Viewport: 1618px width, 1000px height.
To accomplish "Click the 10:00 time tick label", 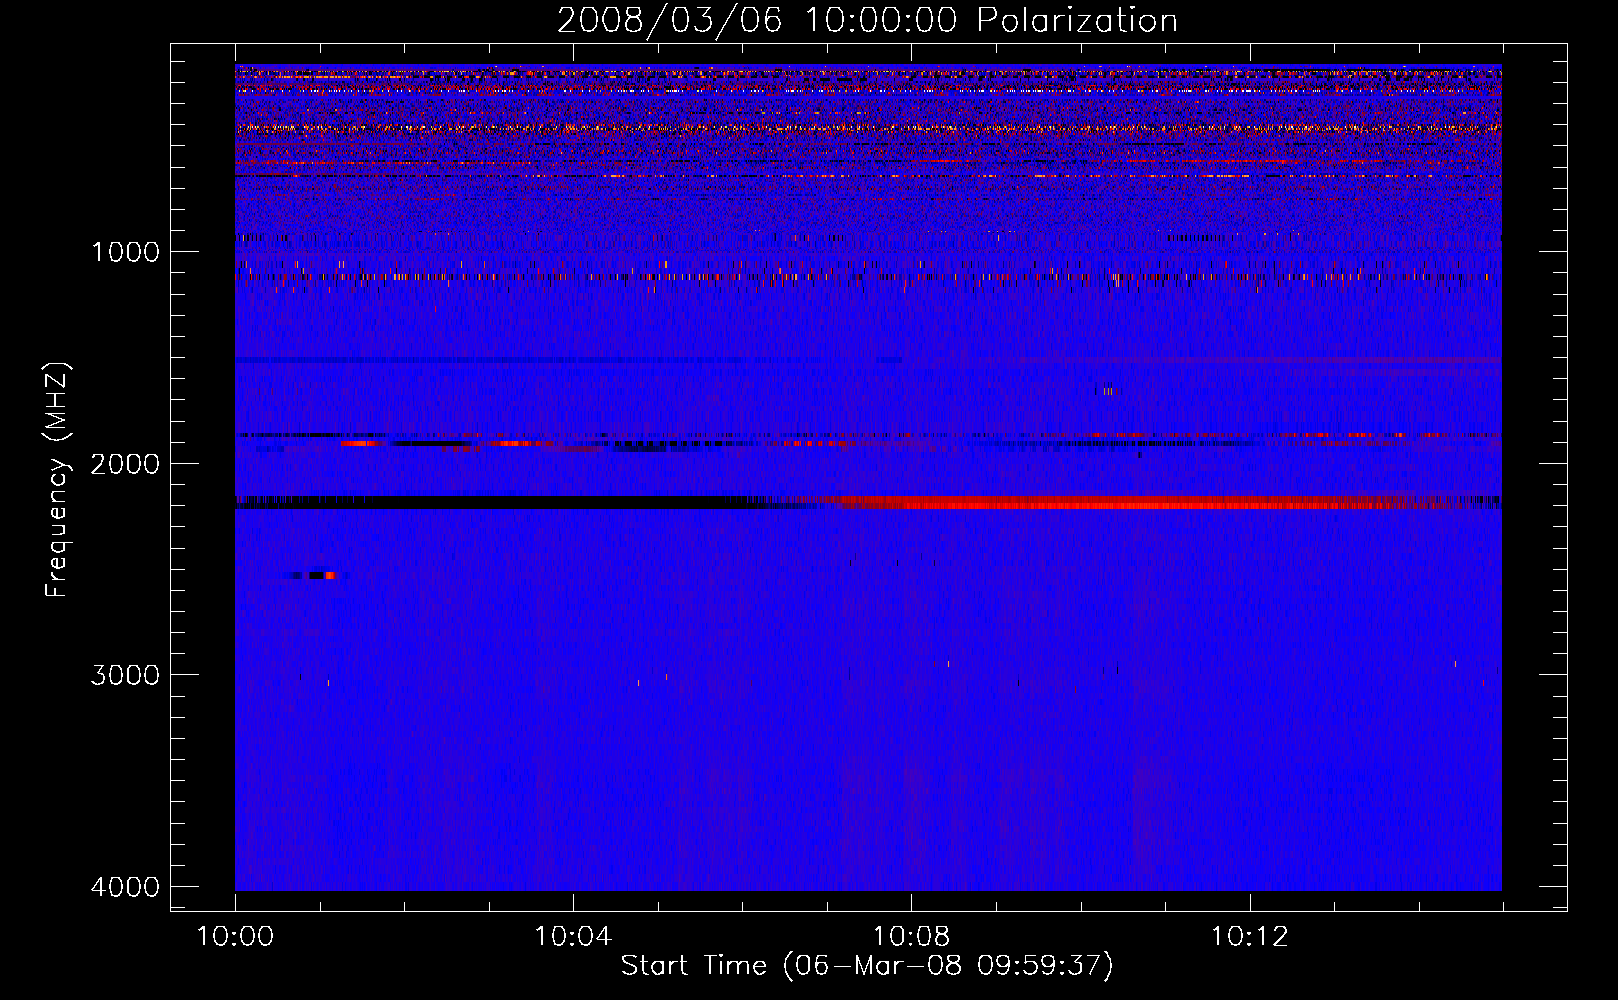I will tap(235, 937).
